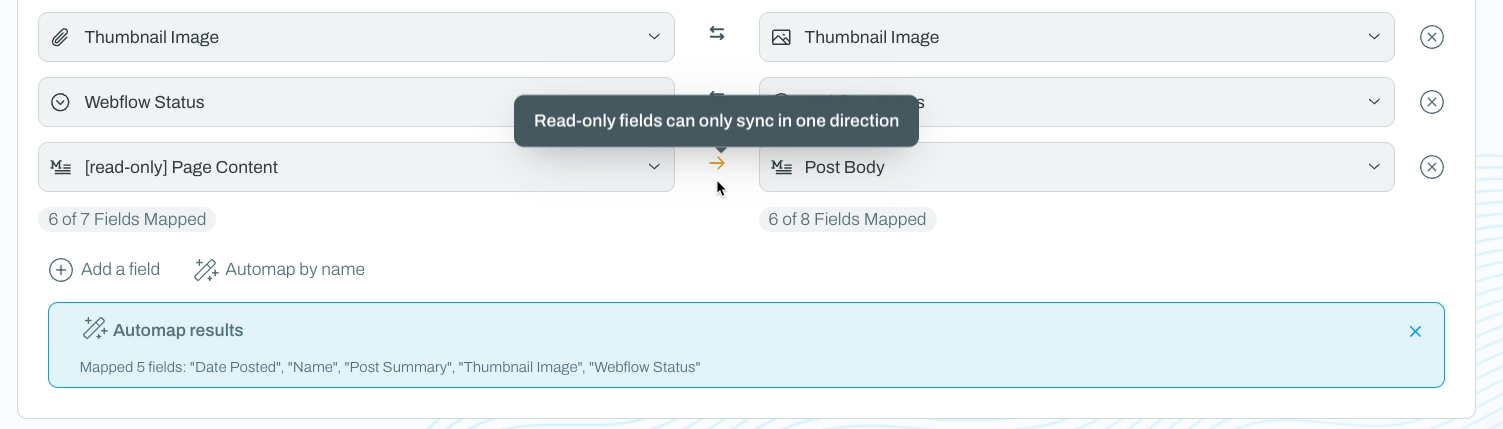The image size is (1503, 429).
Task: Remove the Thumbnail Image field mapping
Action: pos(1432,37)
